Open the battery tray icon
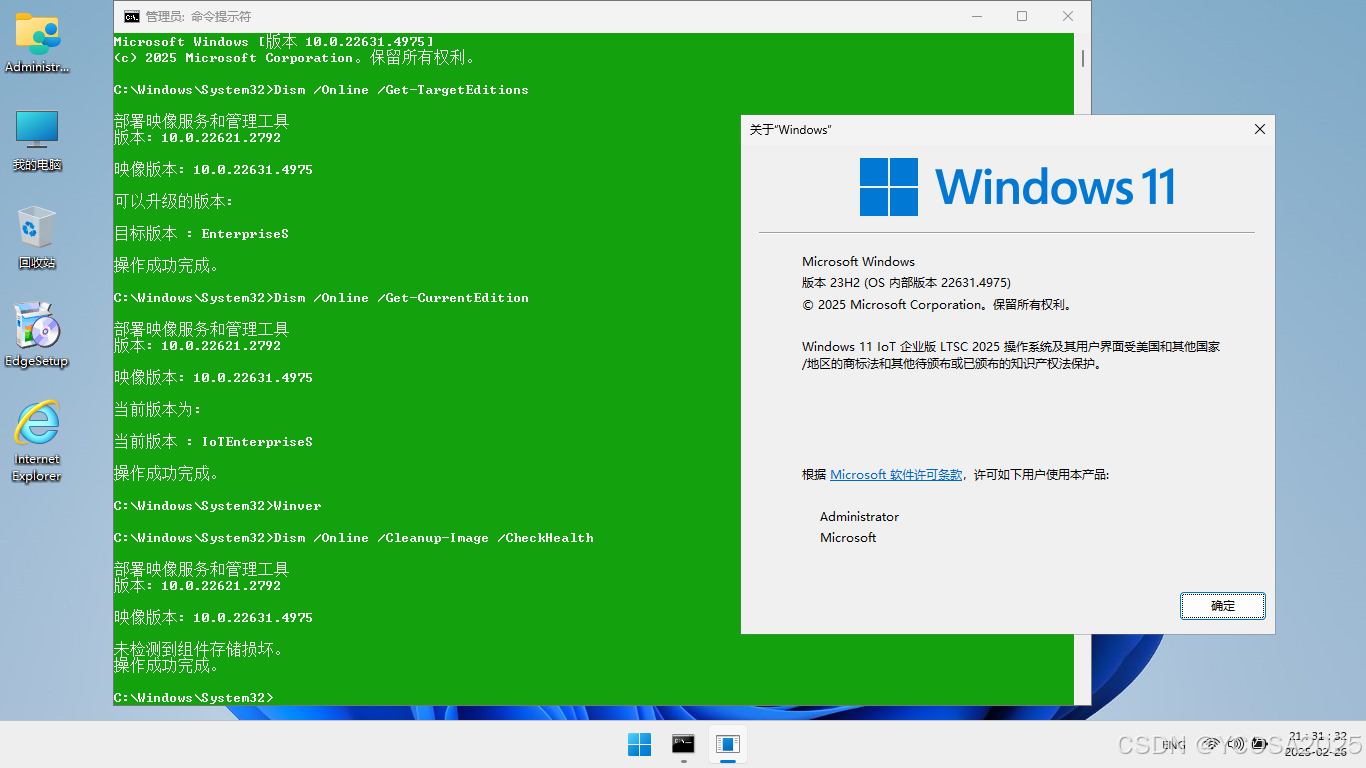1366x768 pixels. click(x=1260, y=744)
